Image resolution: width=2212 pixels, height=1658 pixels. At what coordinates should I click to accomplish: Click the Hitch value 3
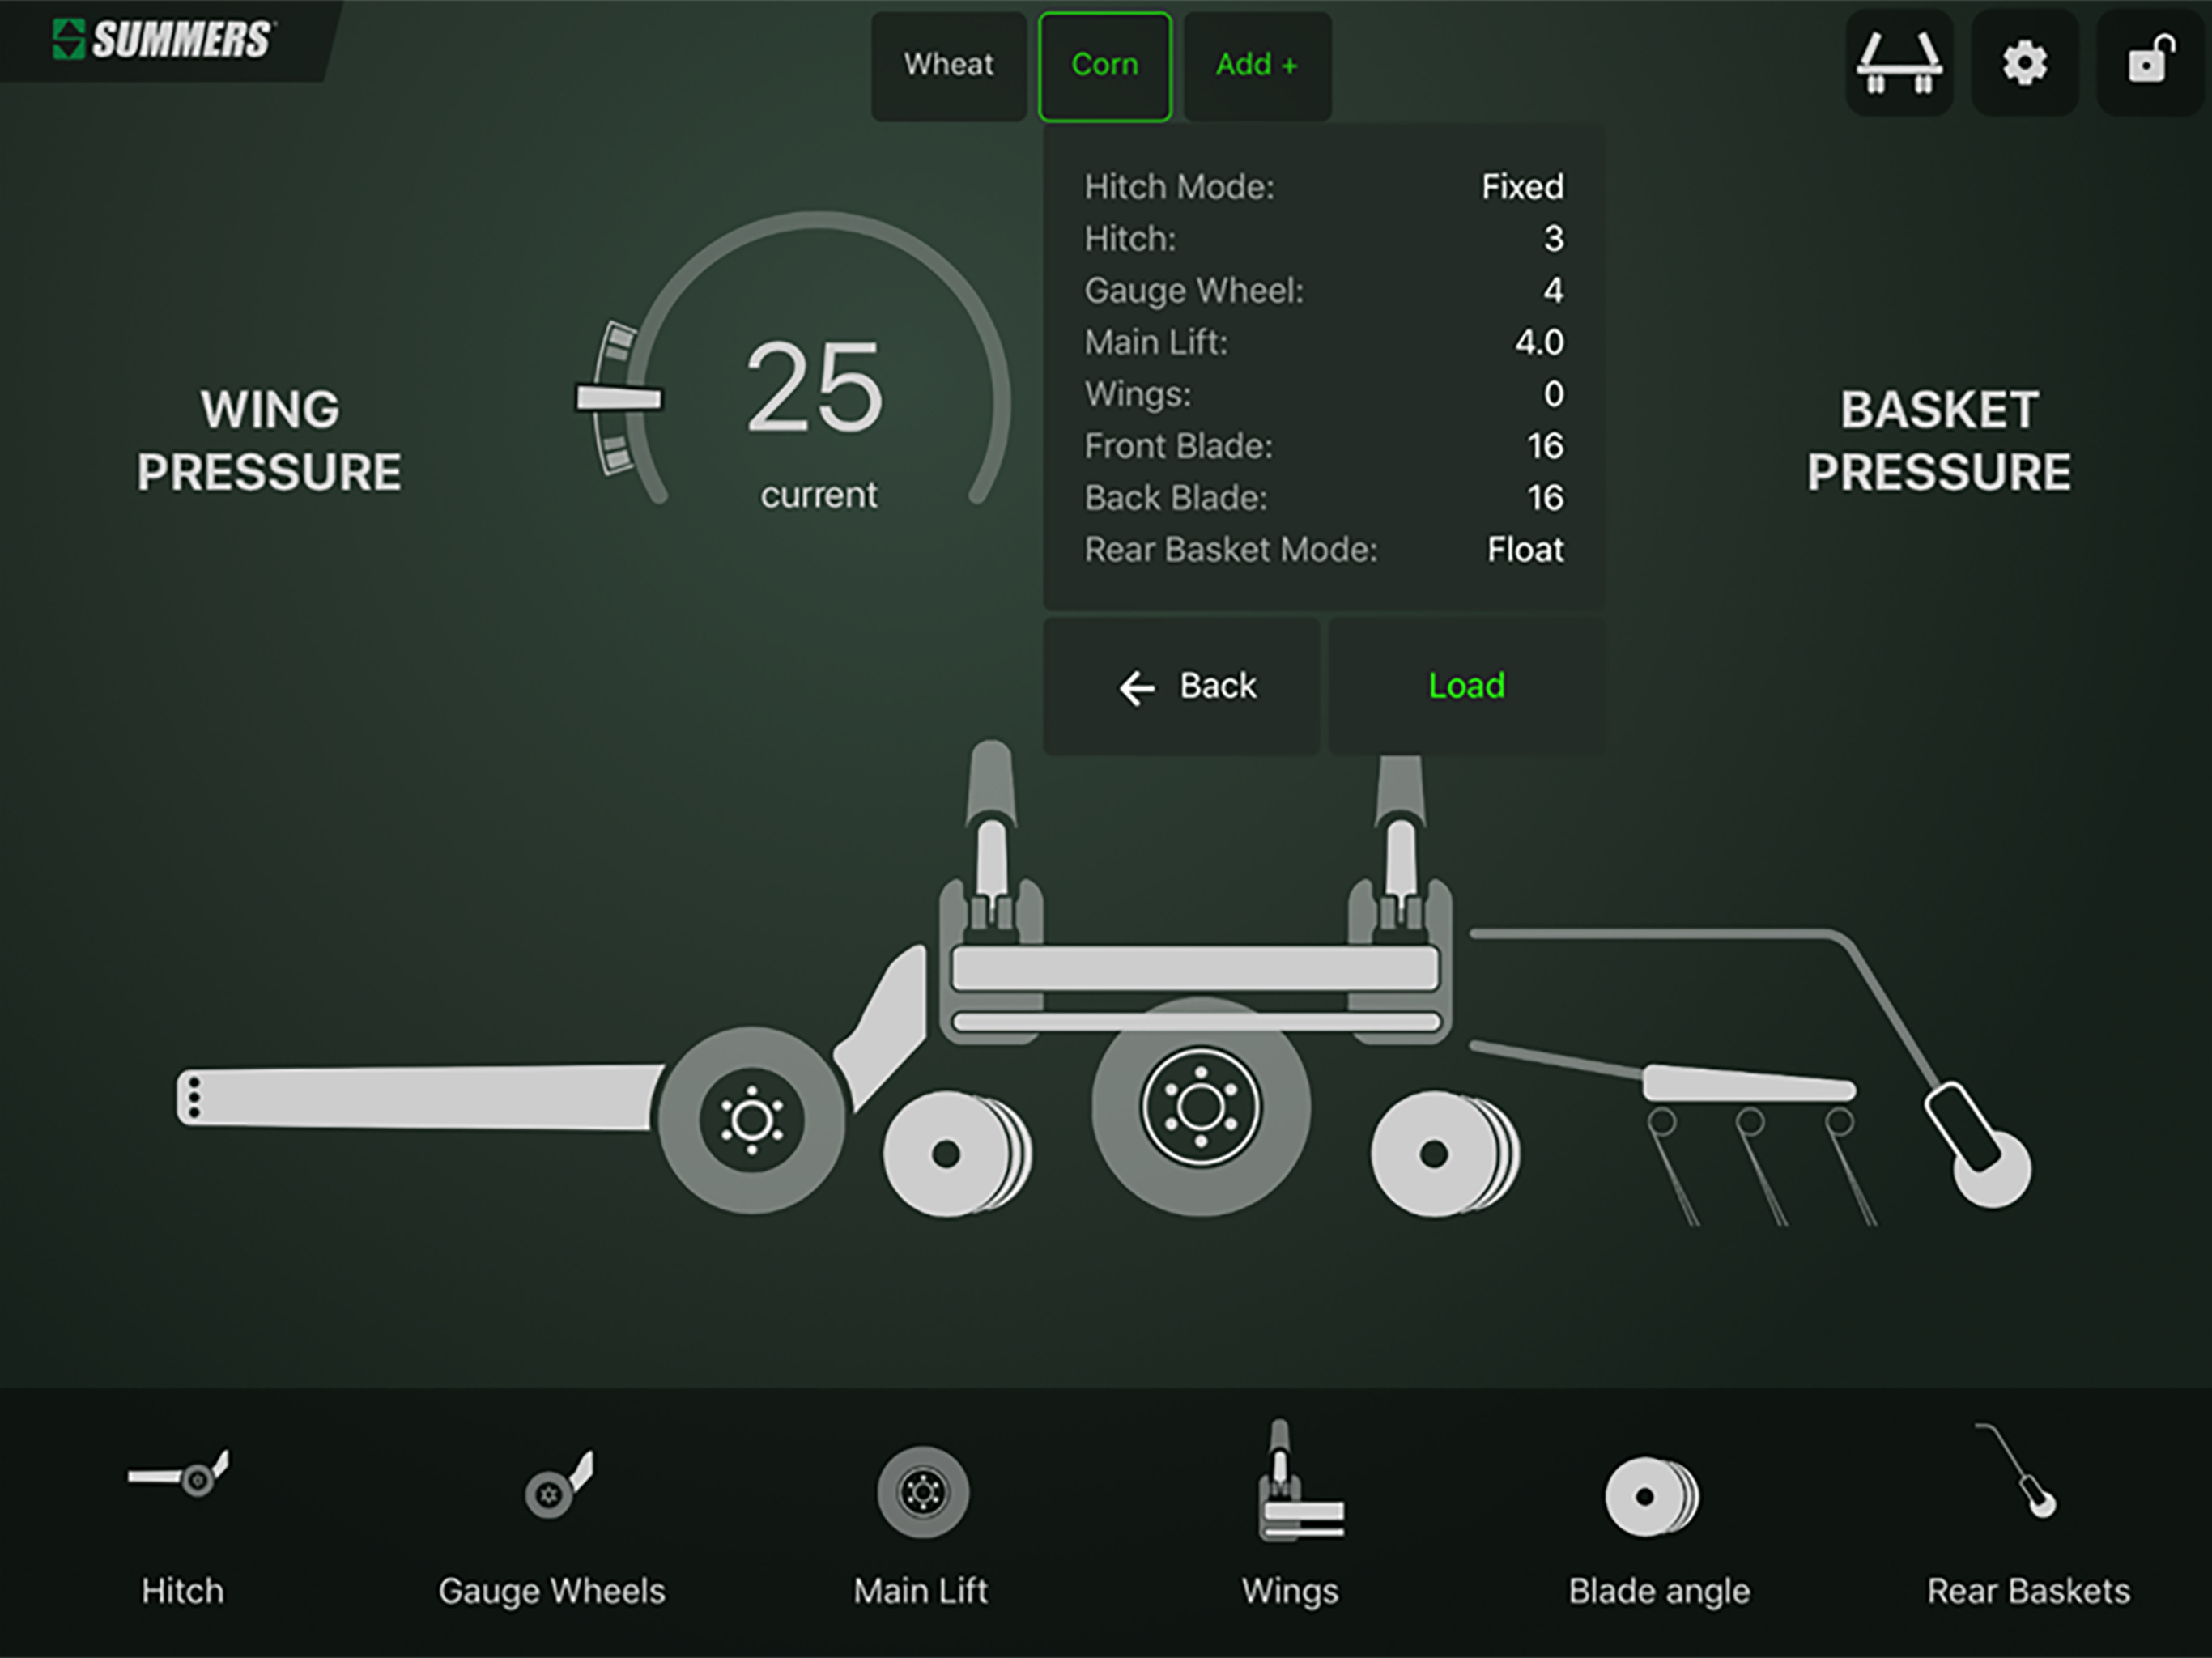click(x=1553, y=239)
